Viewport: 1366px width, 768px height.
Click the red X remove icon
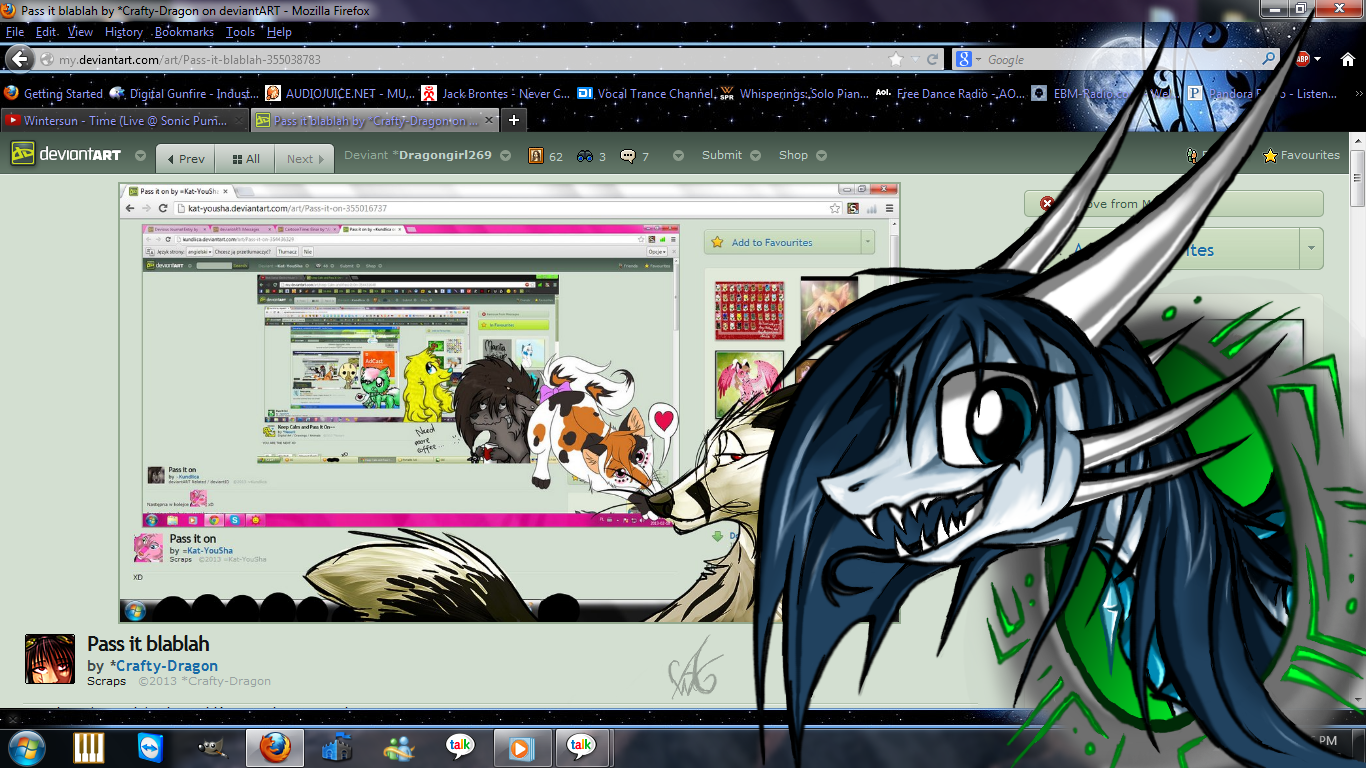(x=1047, y=203)
